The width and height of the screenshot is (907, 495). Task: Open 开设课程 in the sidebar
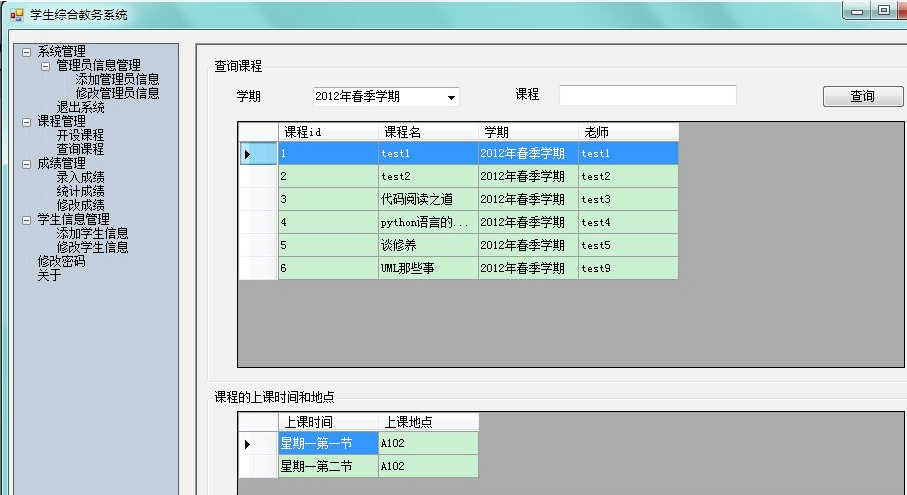pos(80,135)
